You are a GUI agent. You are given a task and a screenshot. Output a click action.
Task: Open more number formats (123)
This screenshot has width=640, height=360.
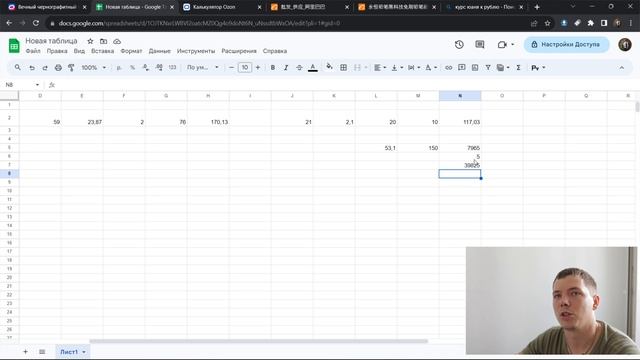pos(172,67)
